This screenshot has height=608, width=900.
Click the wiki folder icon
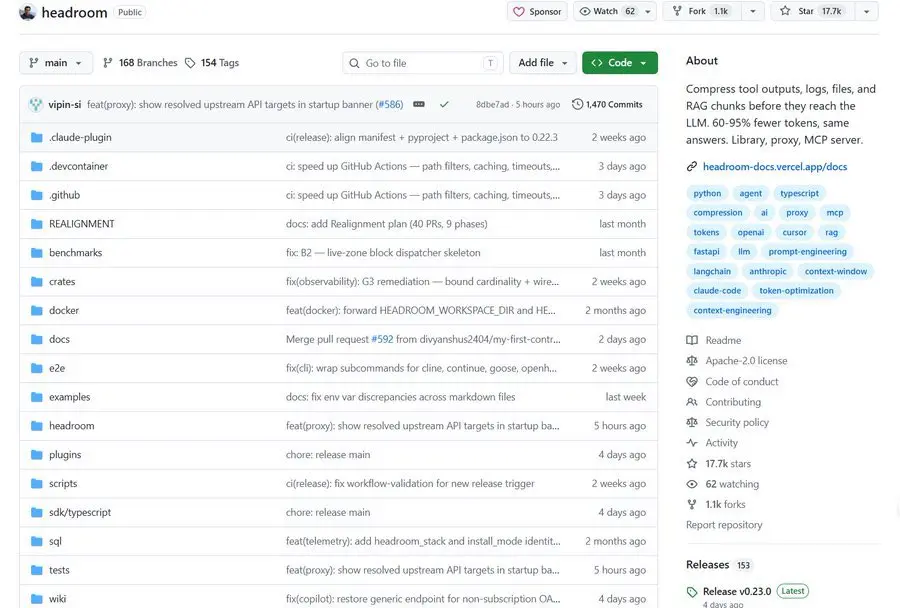click(x=37, y=599)
